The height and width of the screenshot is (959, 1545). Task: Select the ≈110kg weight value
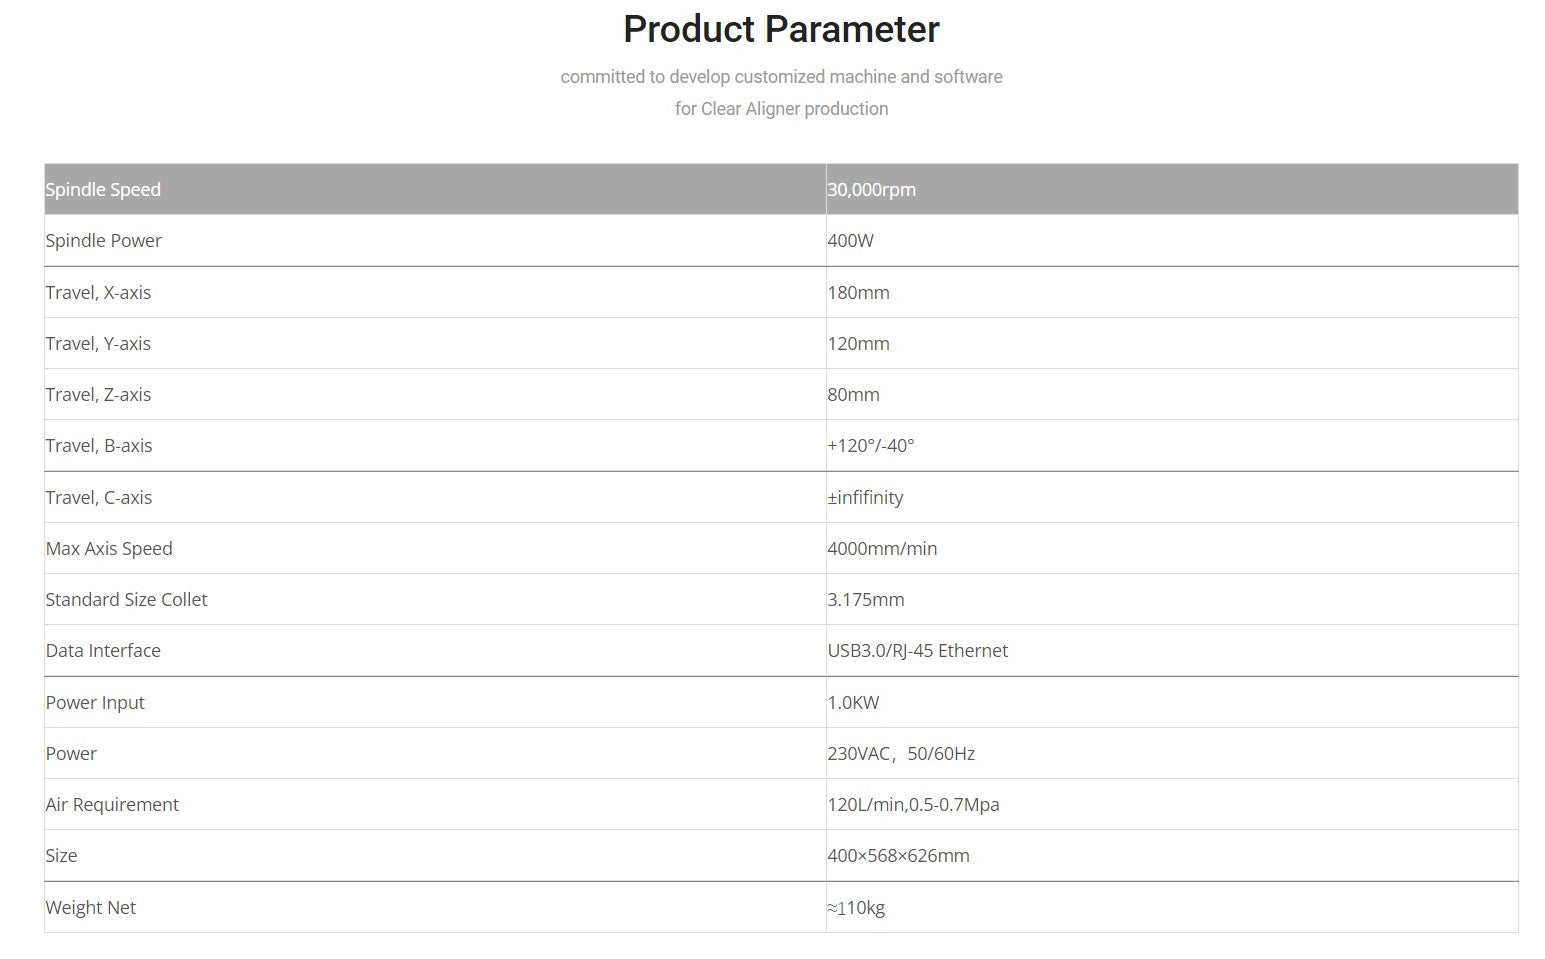coord(856,908)
